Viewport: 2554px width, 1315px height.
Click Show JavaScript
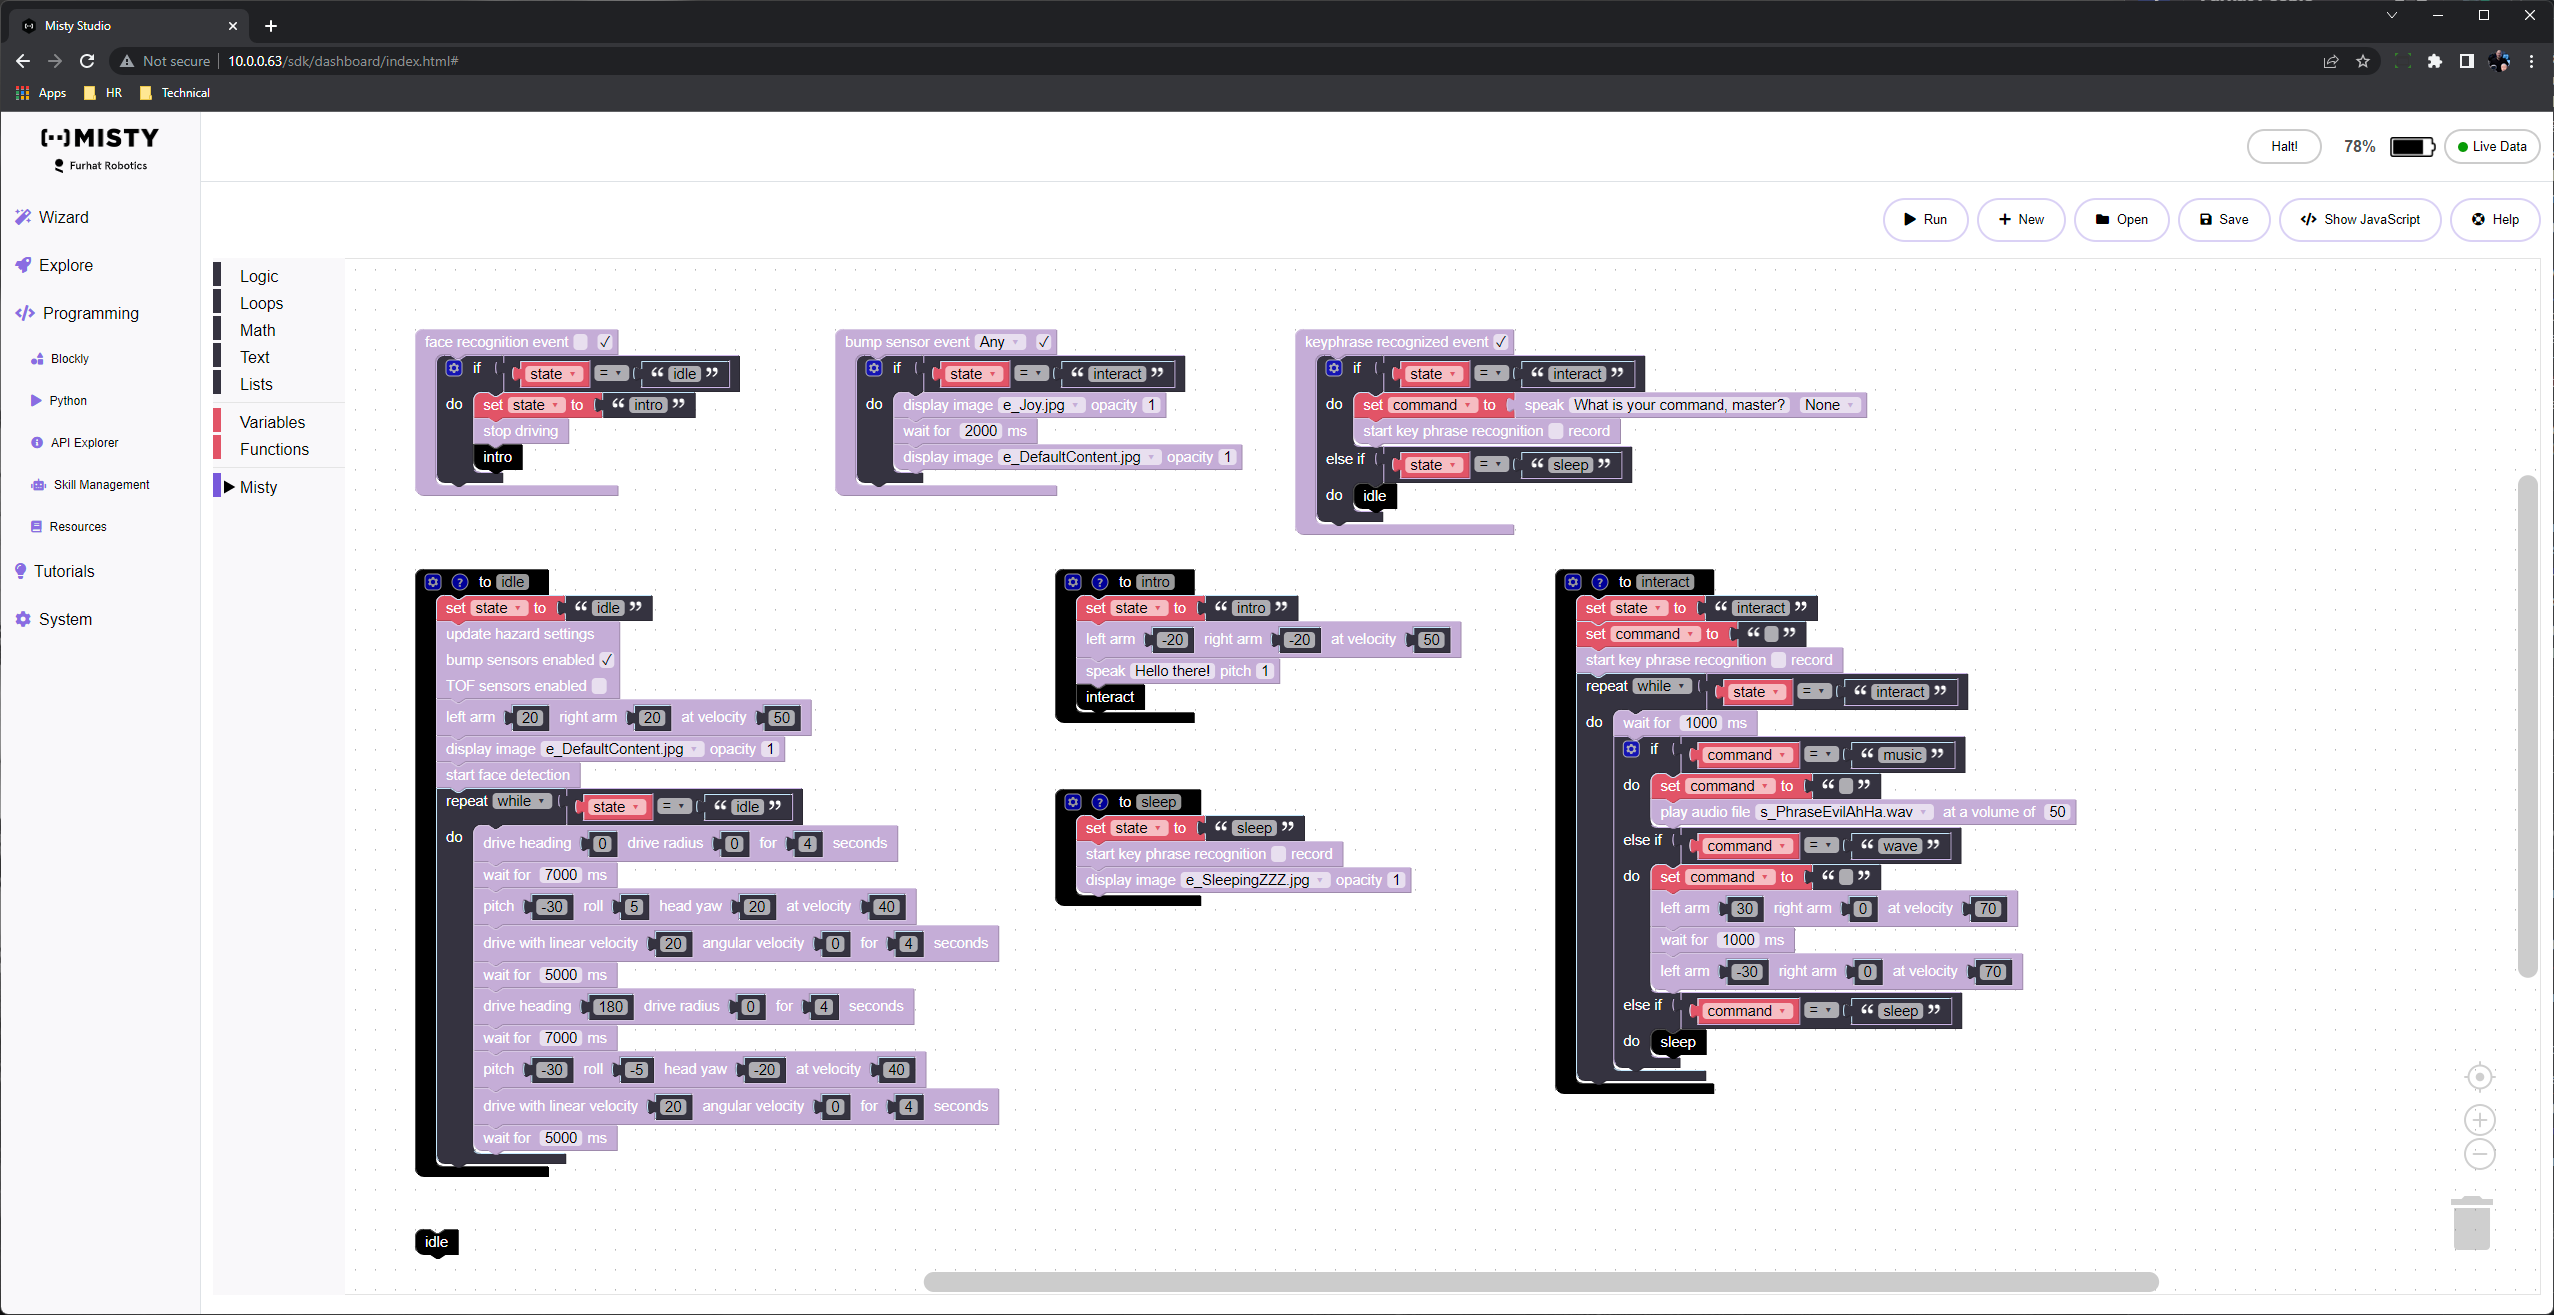2360,219
